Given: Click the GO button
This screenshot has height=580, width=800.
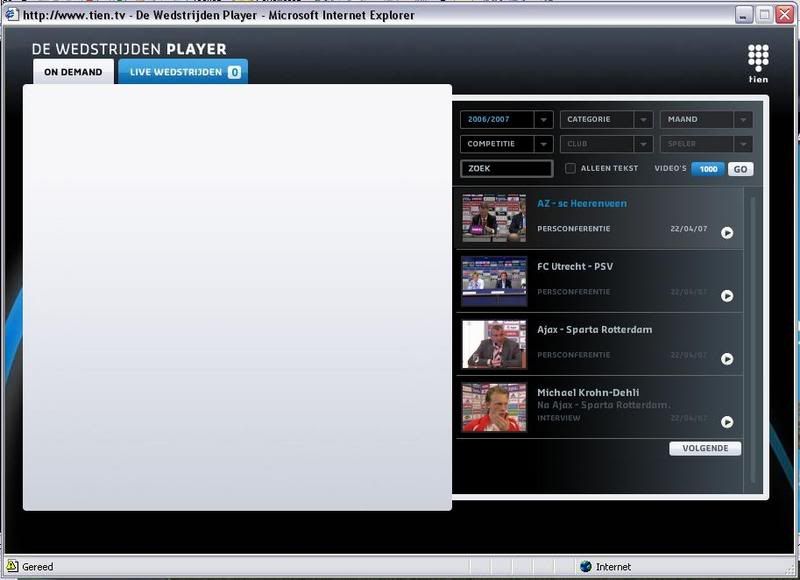Looking at the screenshot, I should click(740, 169).
